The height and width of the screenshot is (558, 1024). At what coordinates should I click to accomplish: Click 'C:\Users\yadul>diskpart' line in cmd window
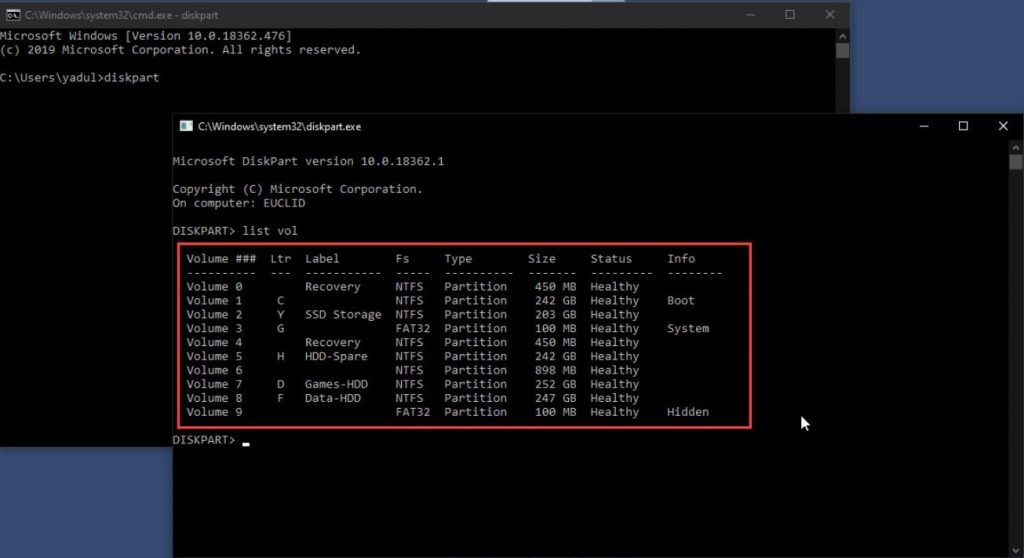click(x=80, y=78)
